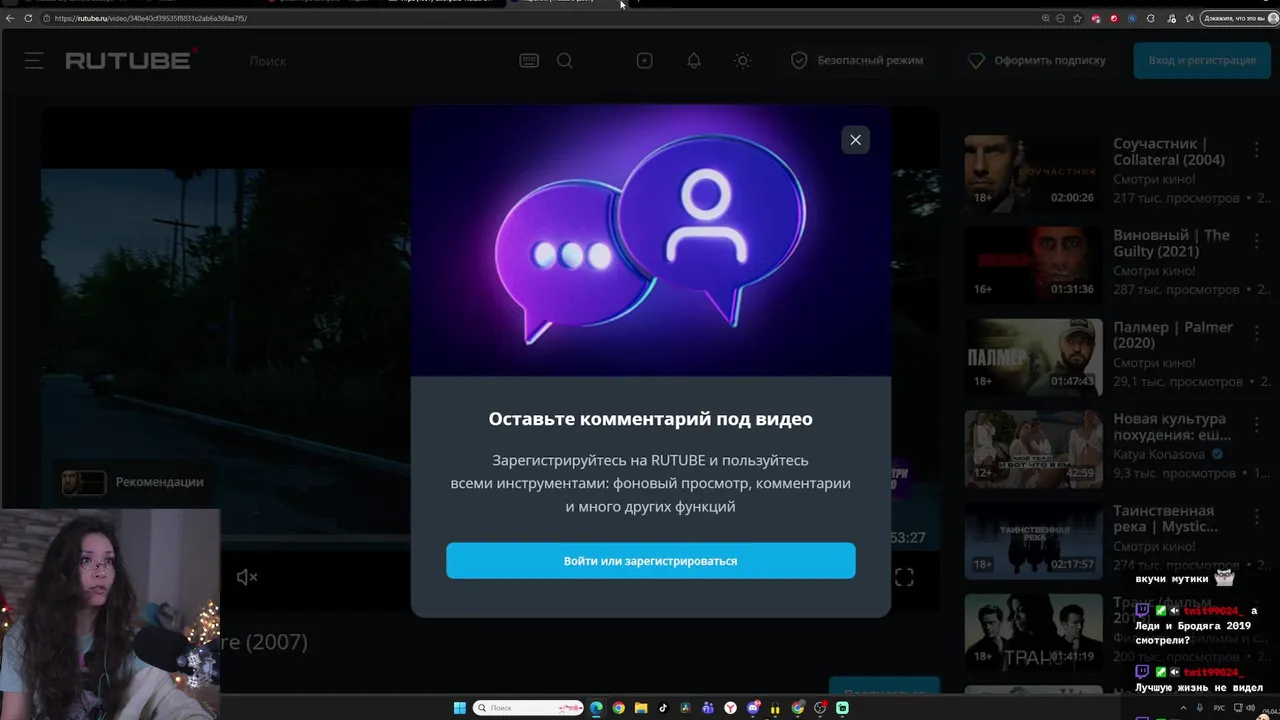Open options for Новая культура похудения video
Screen dimensions: 1280x720
[x=1257, y=427]
